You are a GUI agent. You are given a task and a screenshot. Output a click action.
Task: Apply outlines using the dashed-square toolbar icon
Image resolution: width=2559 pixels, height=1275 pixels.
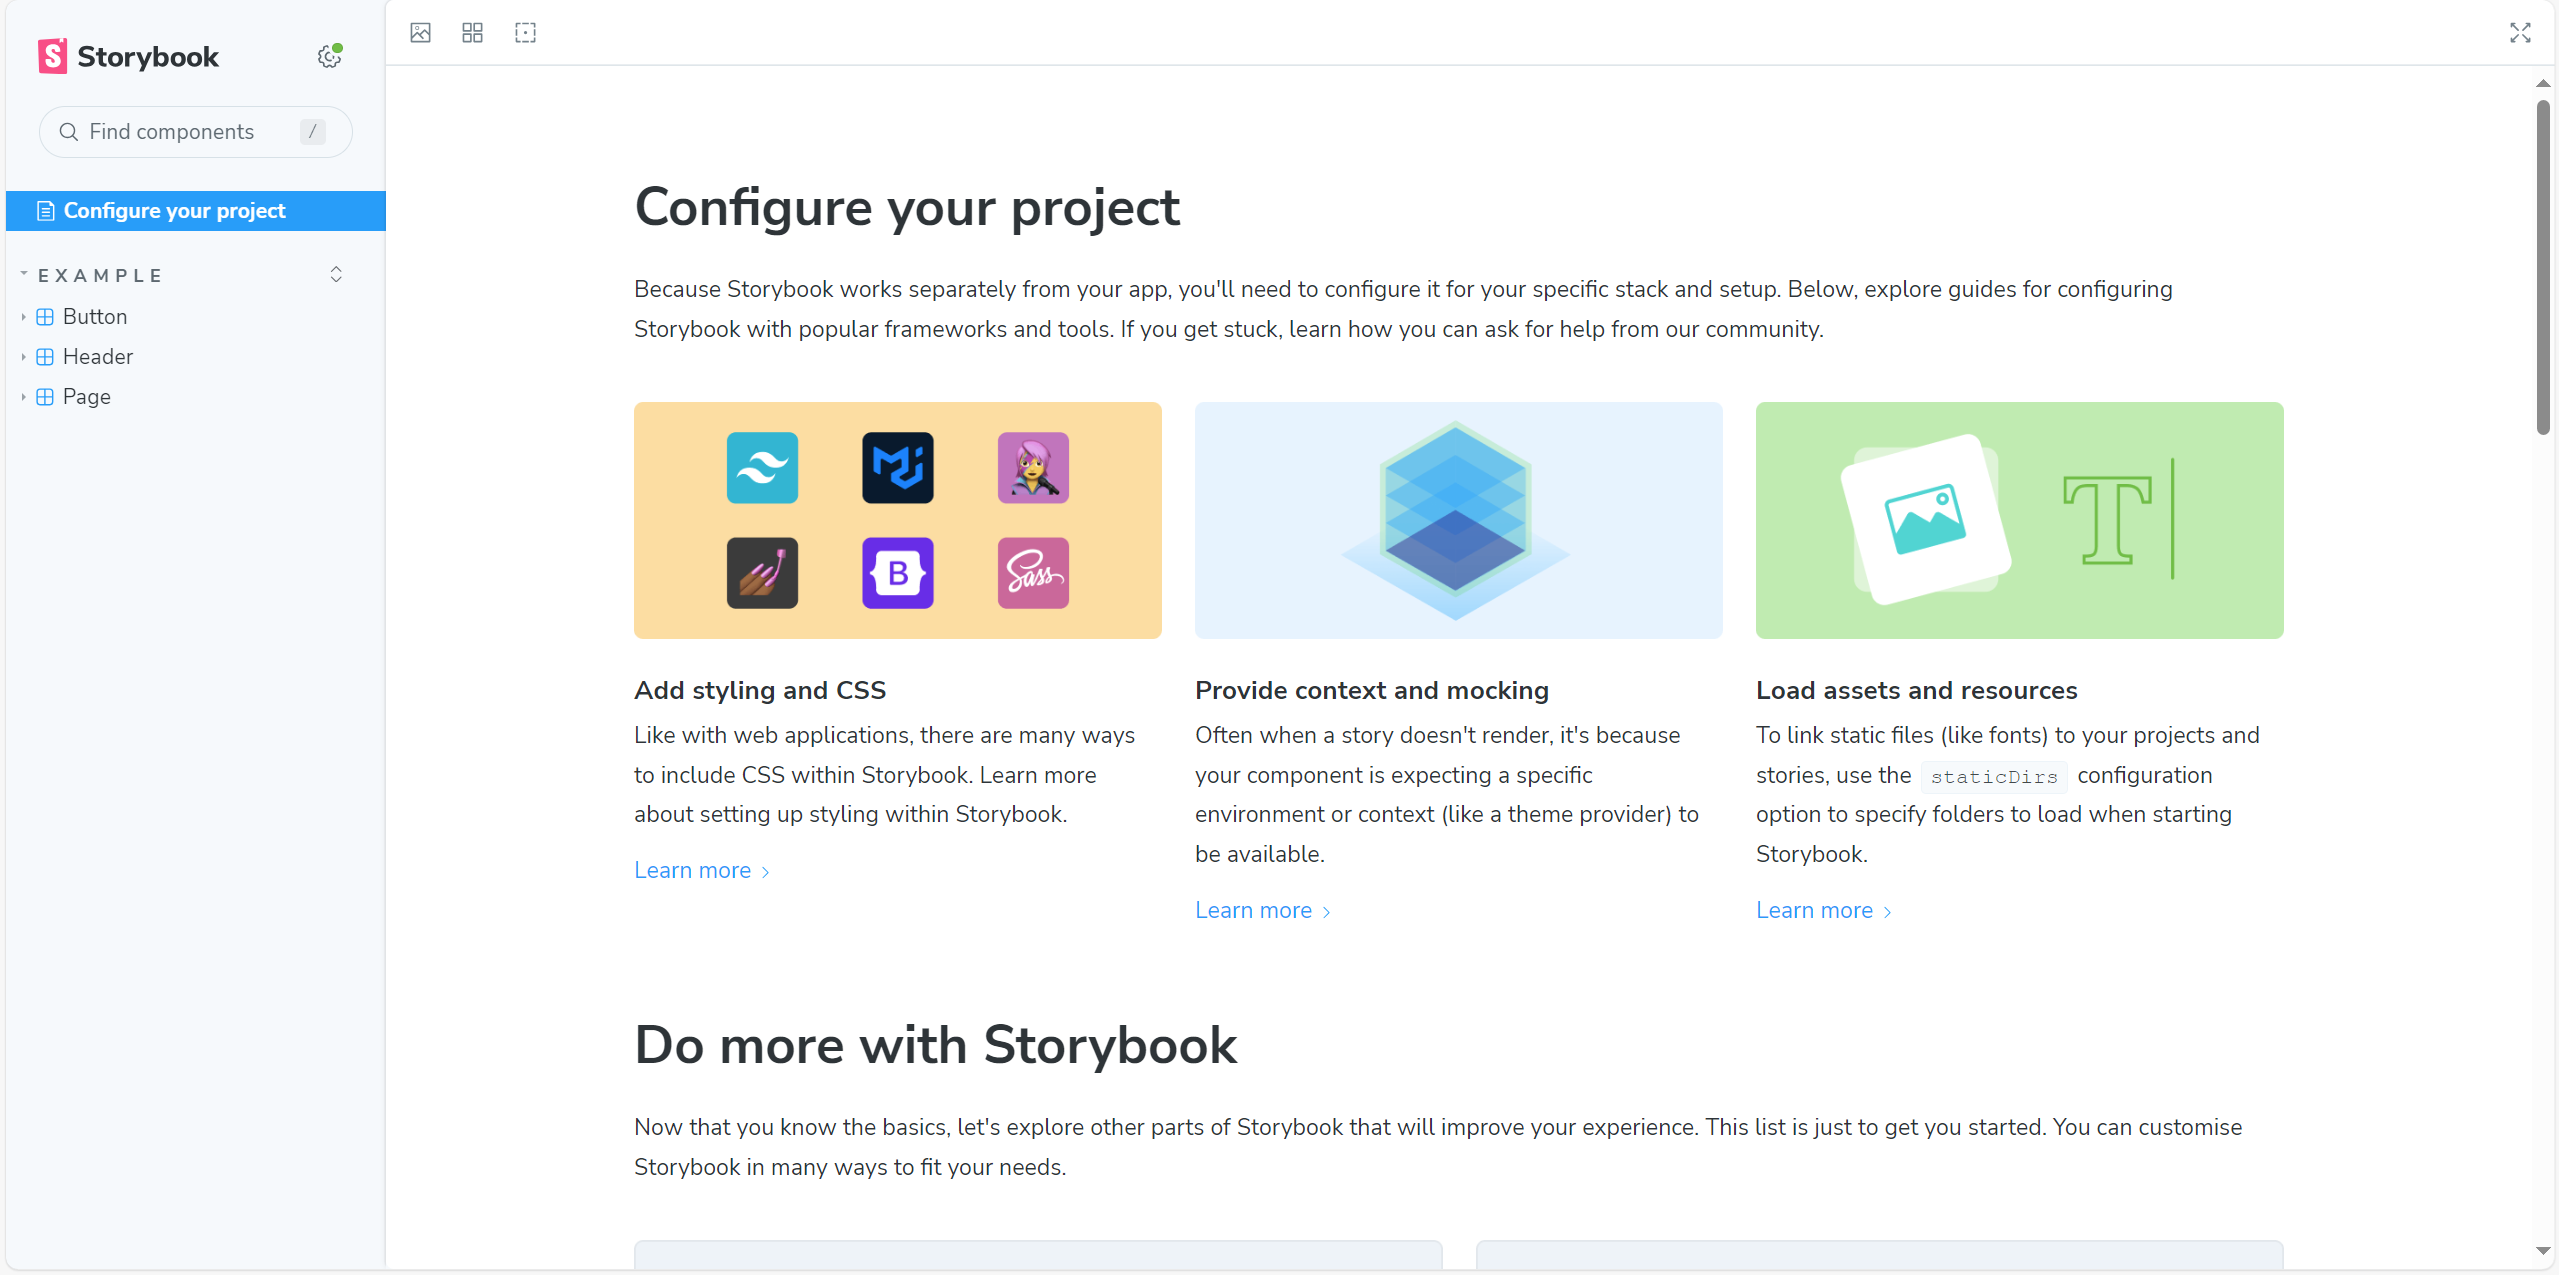(x=525, y=32)
